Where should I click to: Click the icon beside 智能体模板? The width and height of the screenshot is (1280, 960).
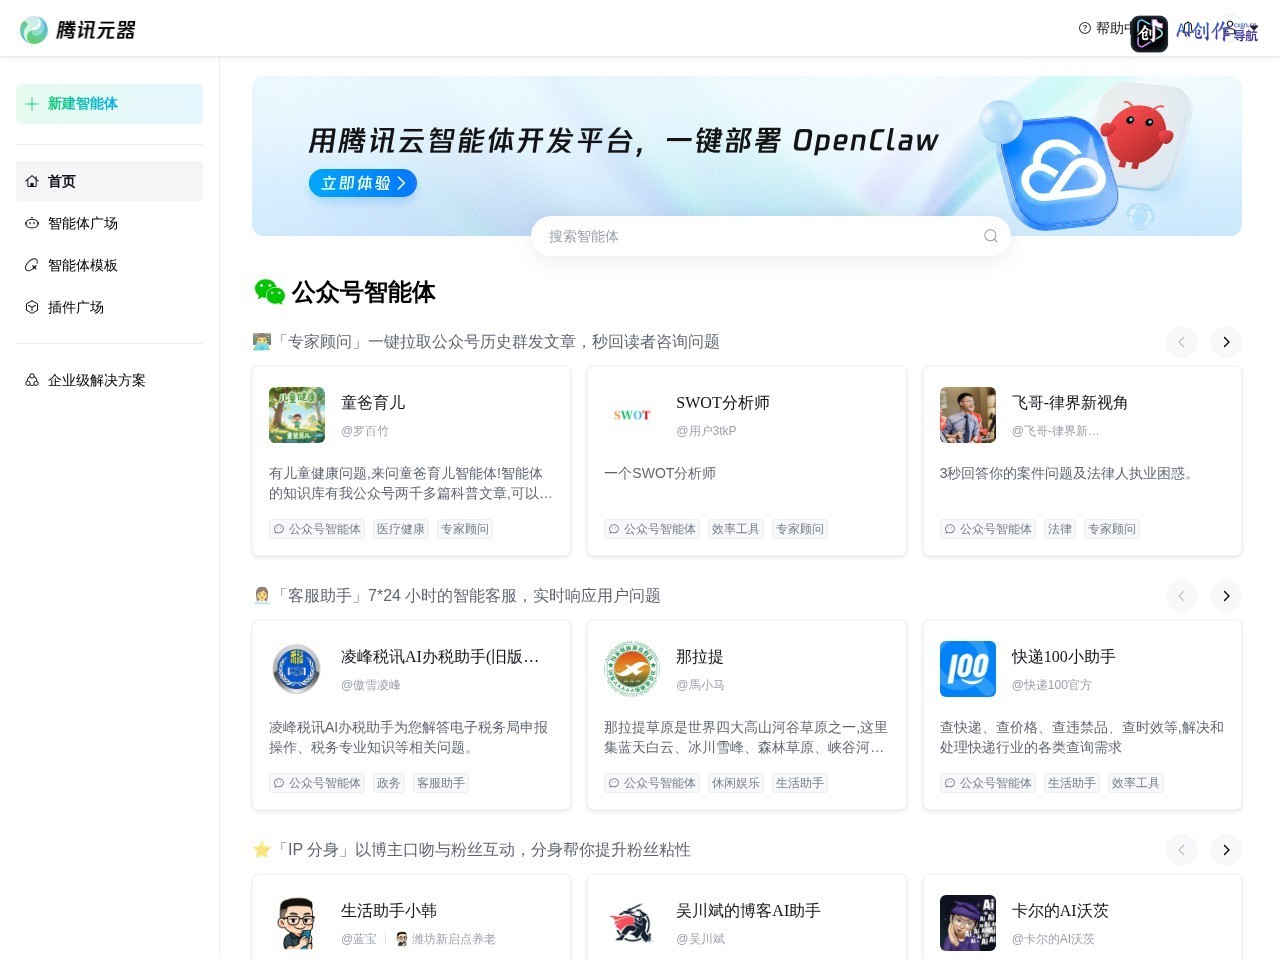click(32, 265)
